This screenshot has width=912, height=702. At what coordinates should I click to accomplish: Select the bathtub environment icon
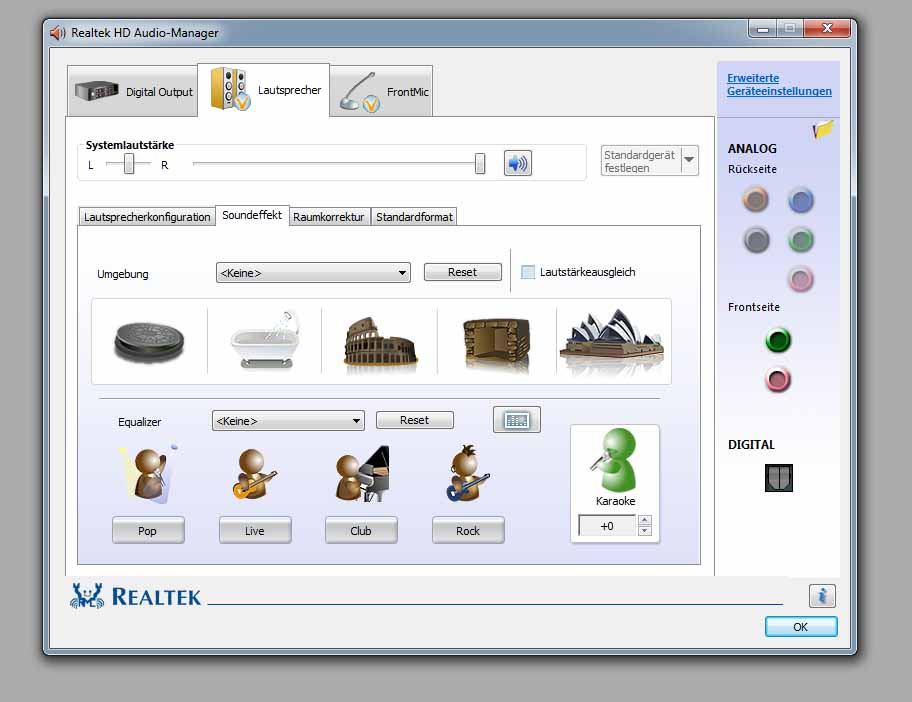pos(265,340)
